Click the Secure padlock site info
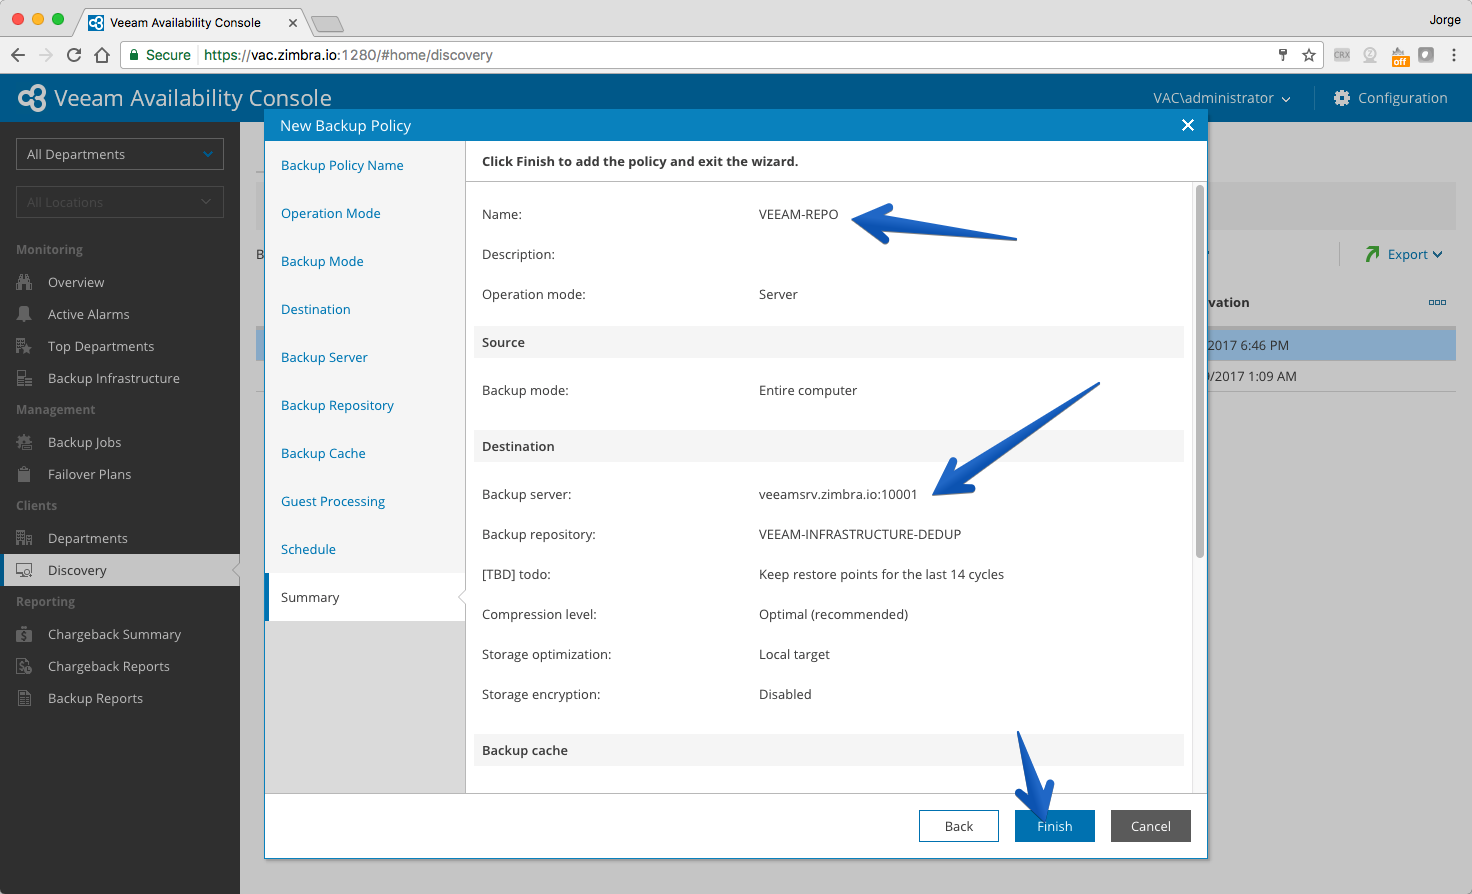Viewport: 1472px width, 894px height. [160, 55]
